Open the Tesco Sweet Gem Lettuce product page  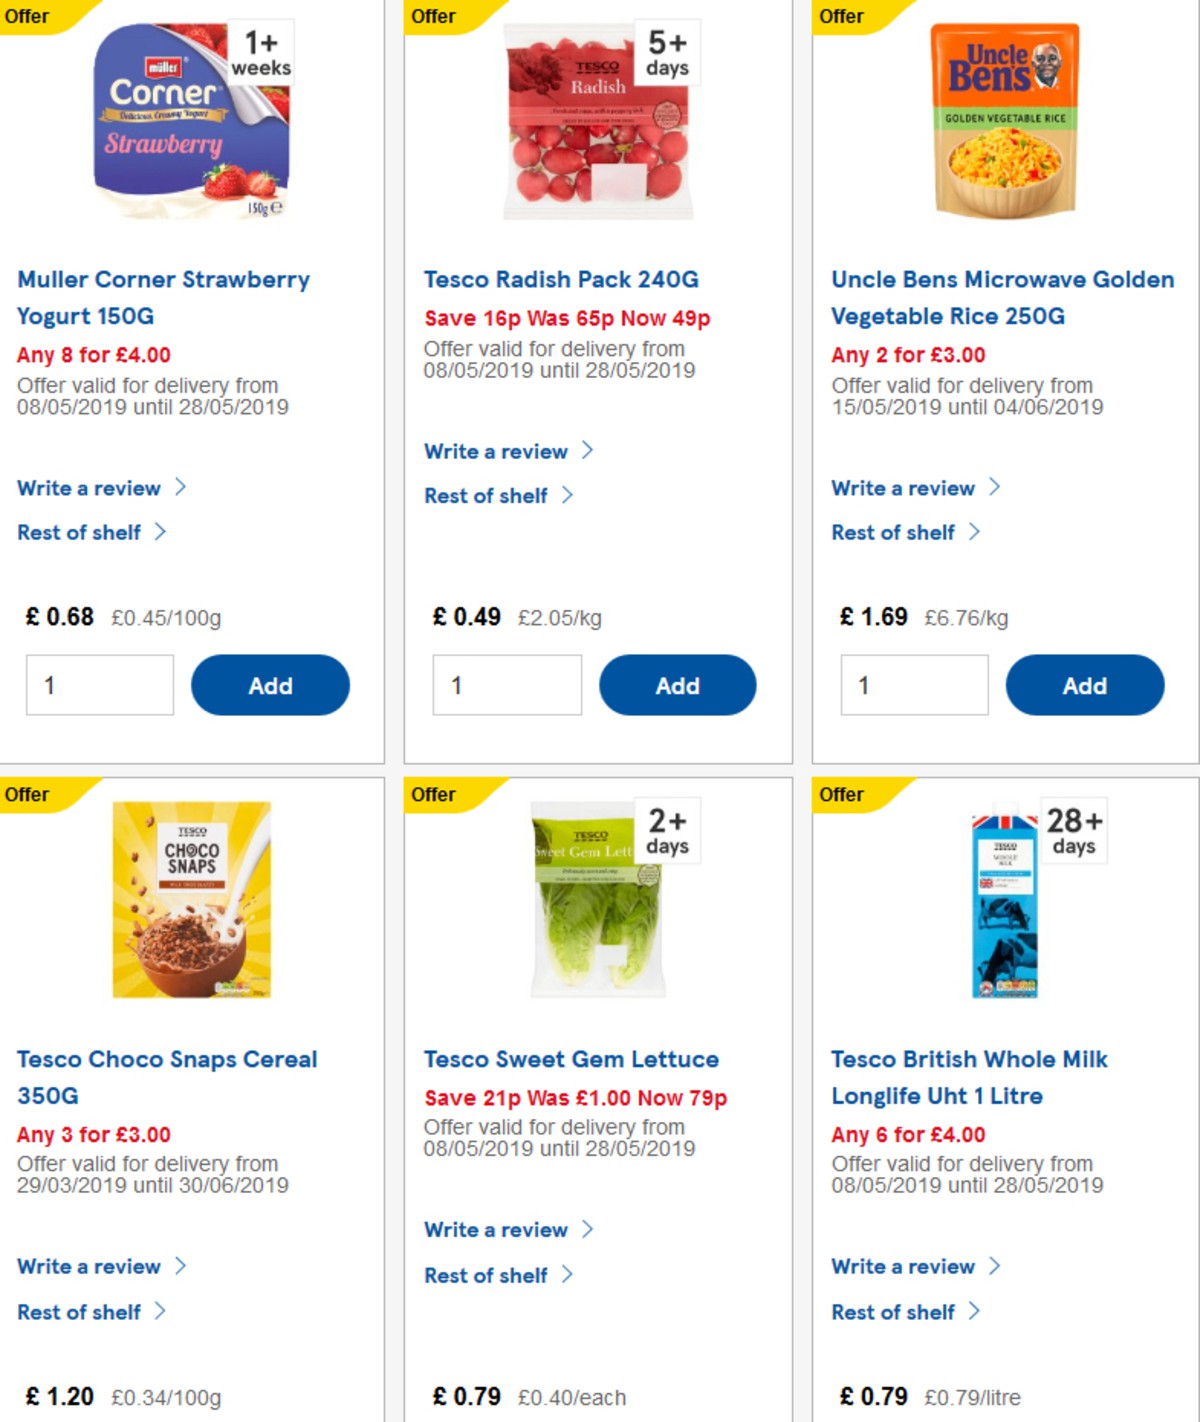pyautogui.click(x=572, y=1059)
